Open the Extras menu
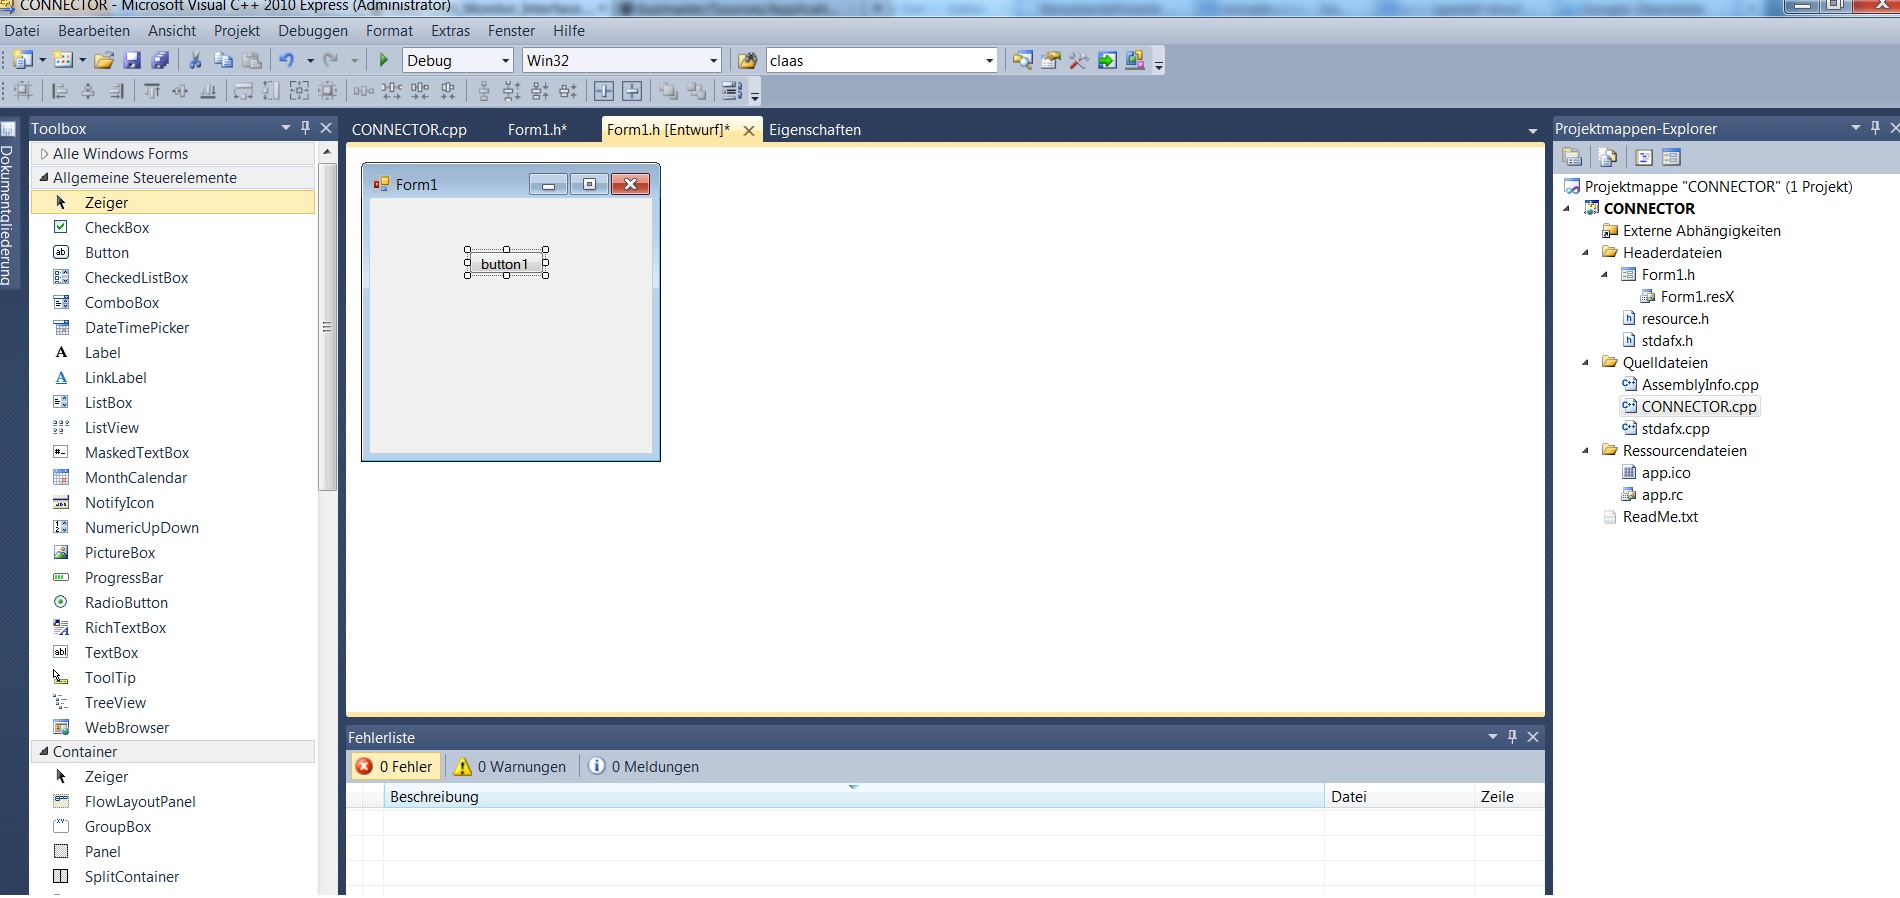1900x898 pixels. 450,31
